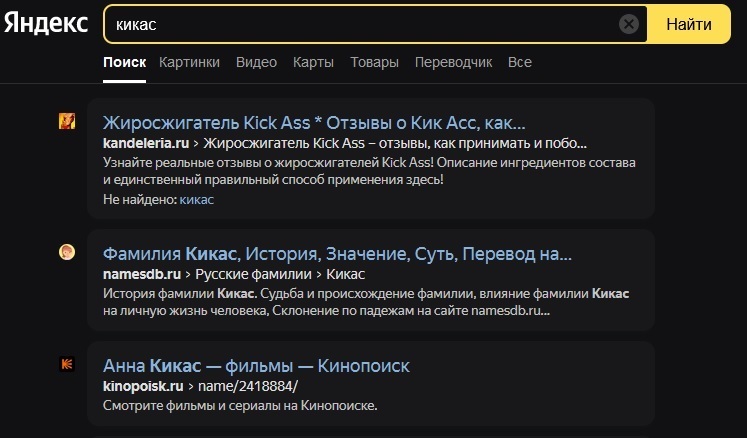Open the Жиросжигатель Kick Ass result title
747x438 pixels.
[x=314, y=123]
